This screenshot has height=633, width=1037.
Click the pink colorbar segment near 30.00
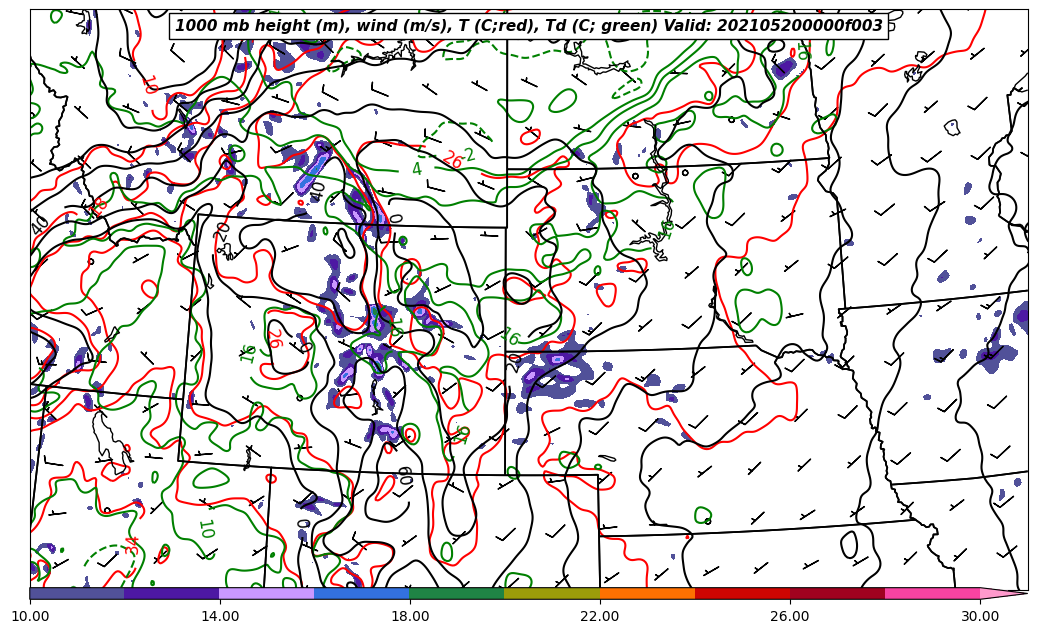click(932, 593)
